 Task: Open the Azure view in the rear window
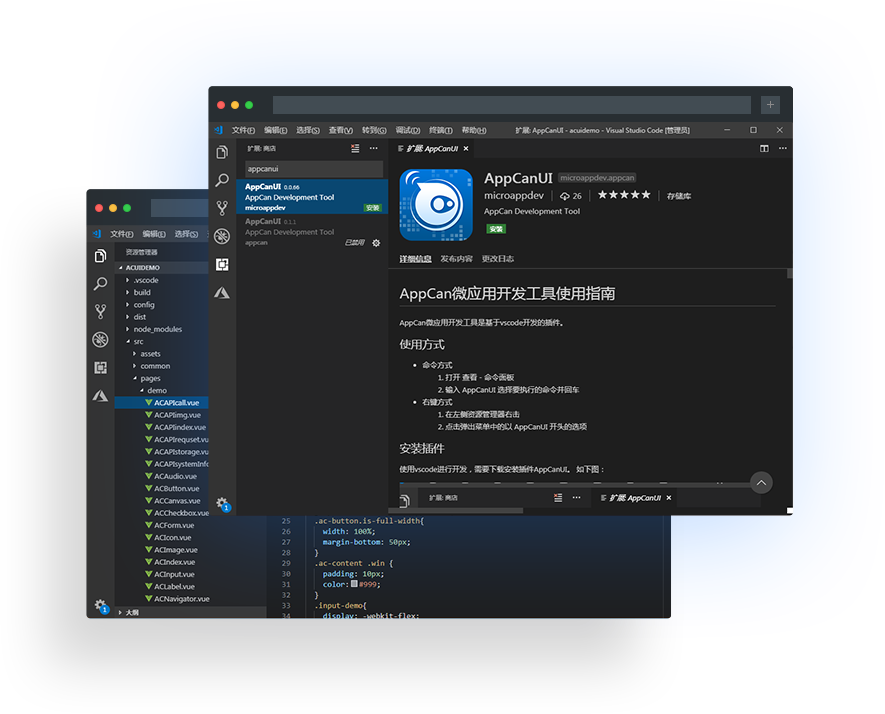100,396
